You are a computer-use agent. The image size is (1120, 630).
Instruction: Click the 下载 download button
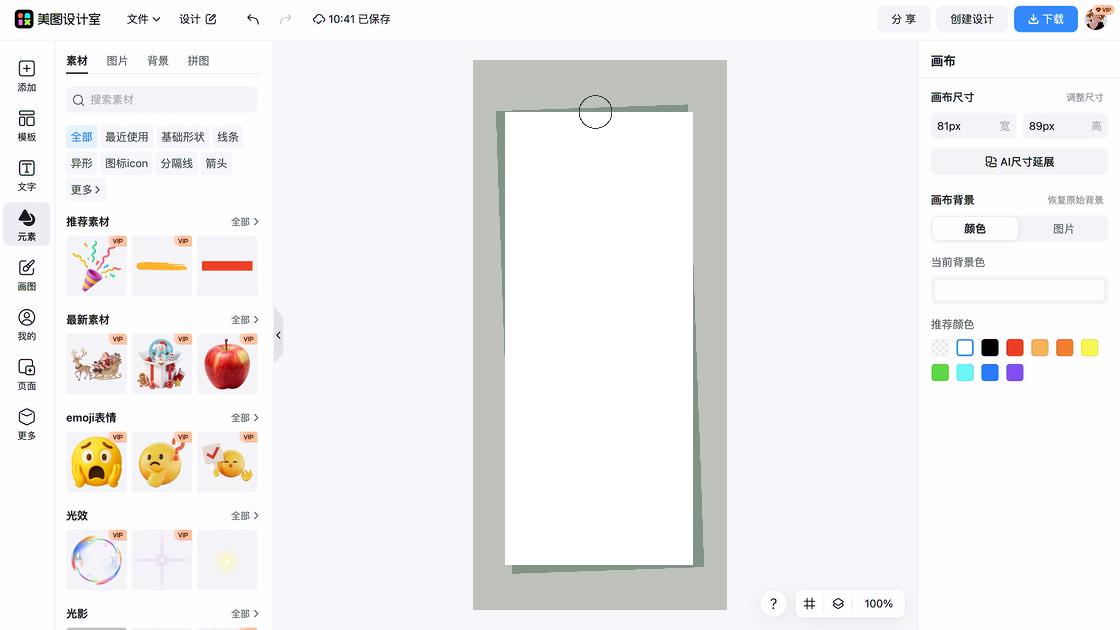pyautogui.click(x=1045, y=19)
